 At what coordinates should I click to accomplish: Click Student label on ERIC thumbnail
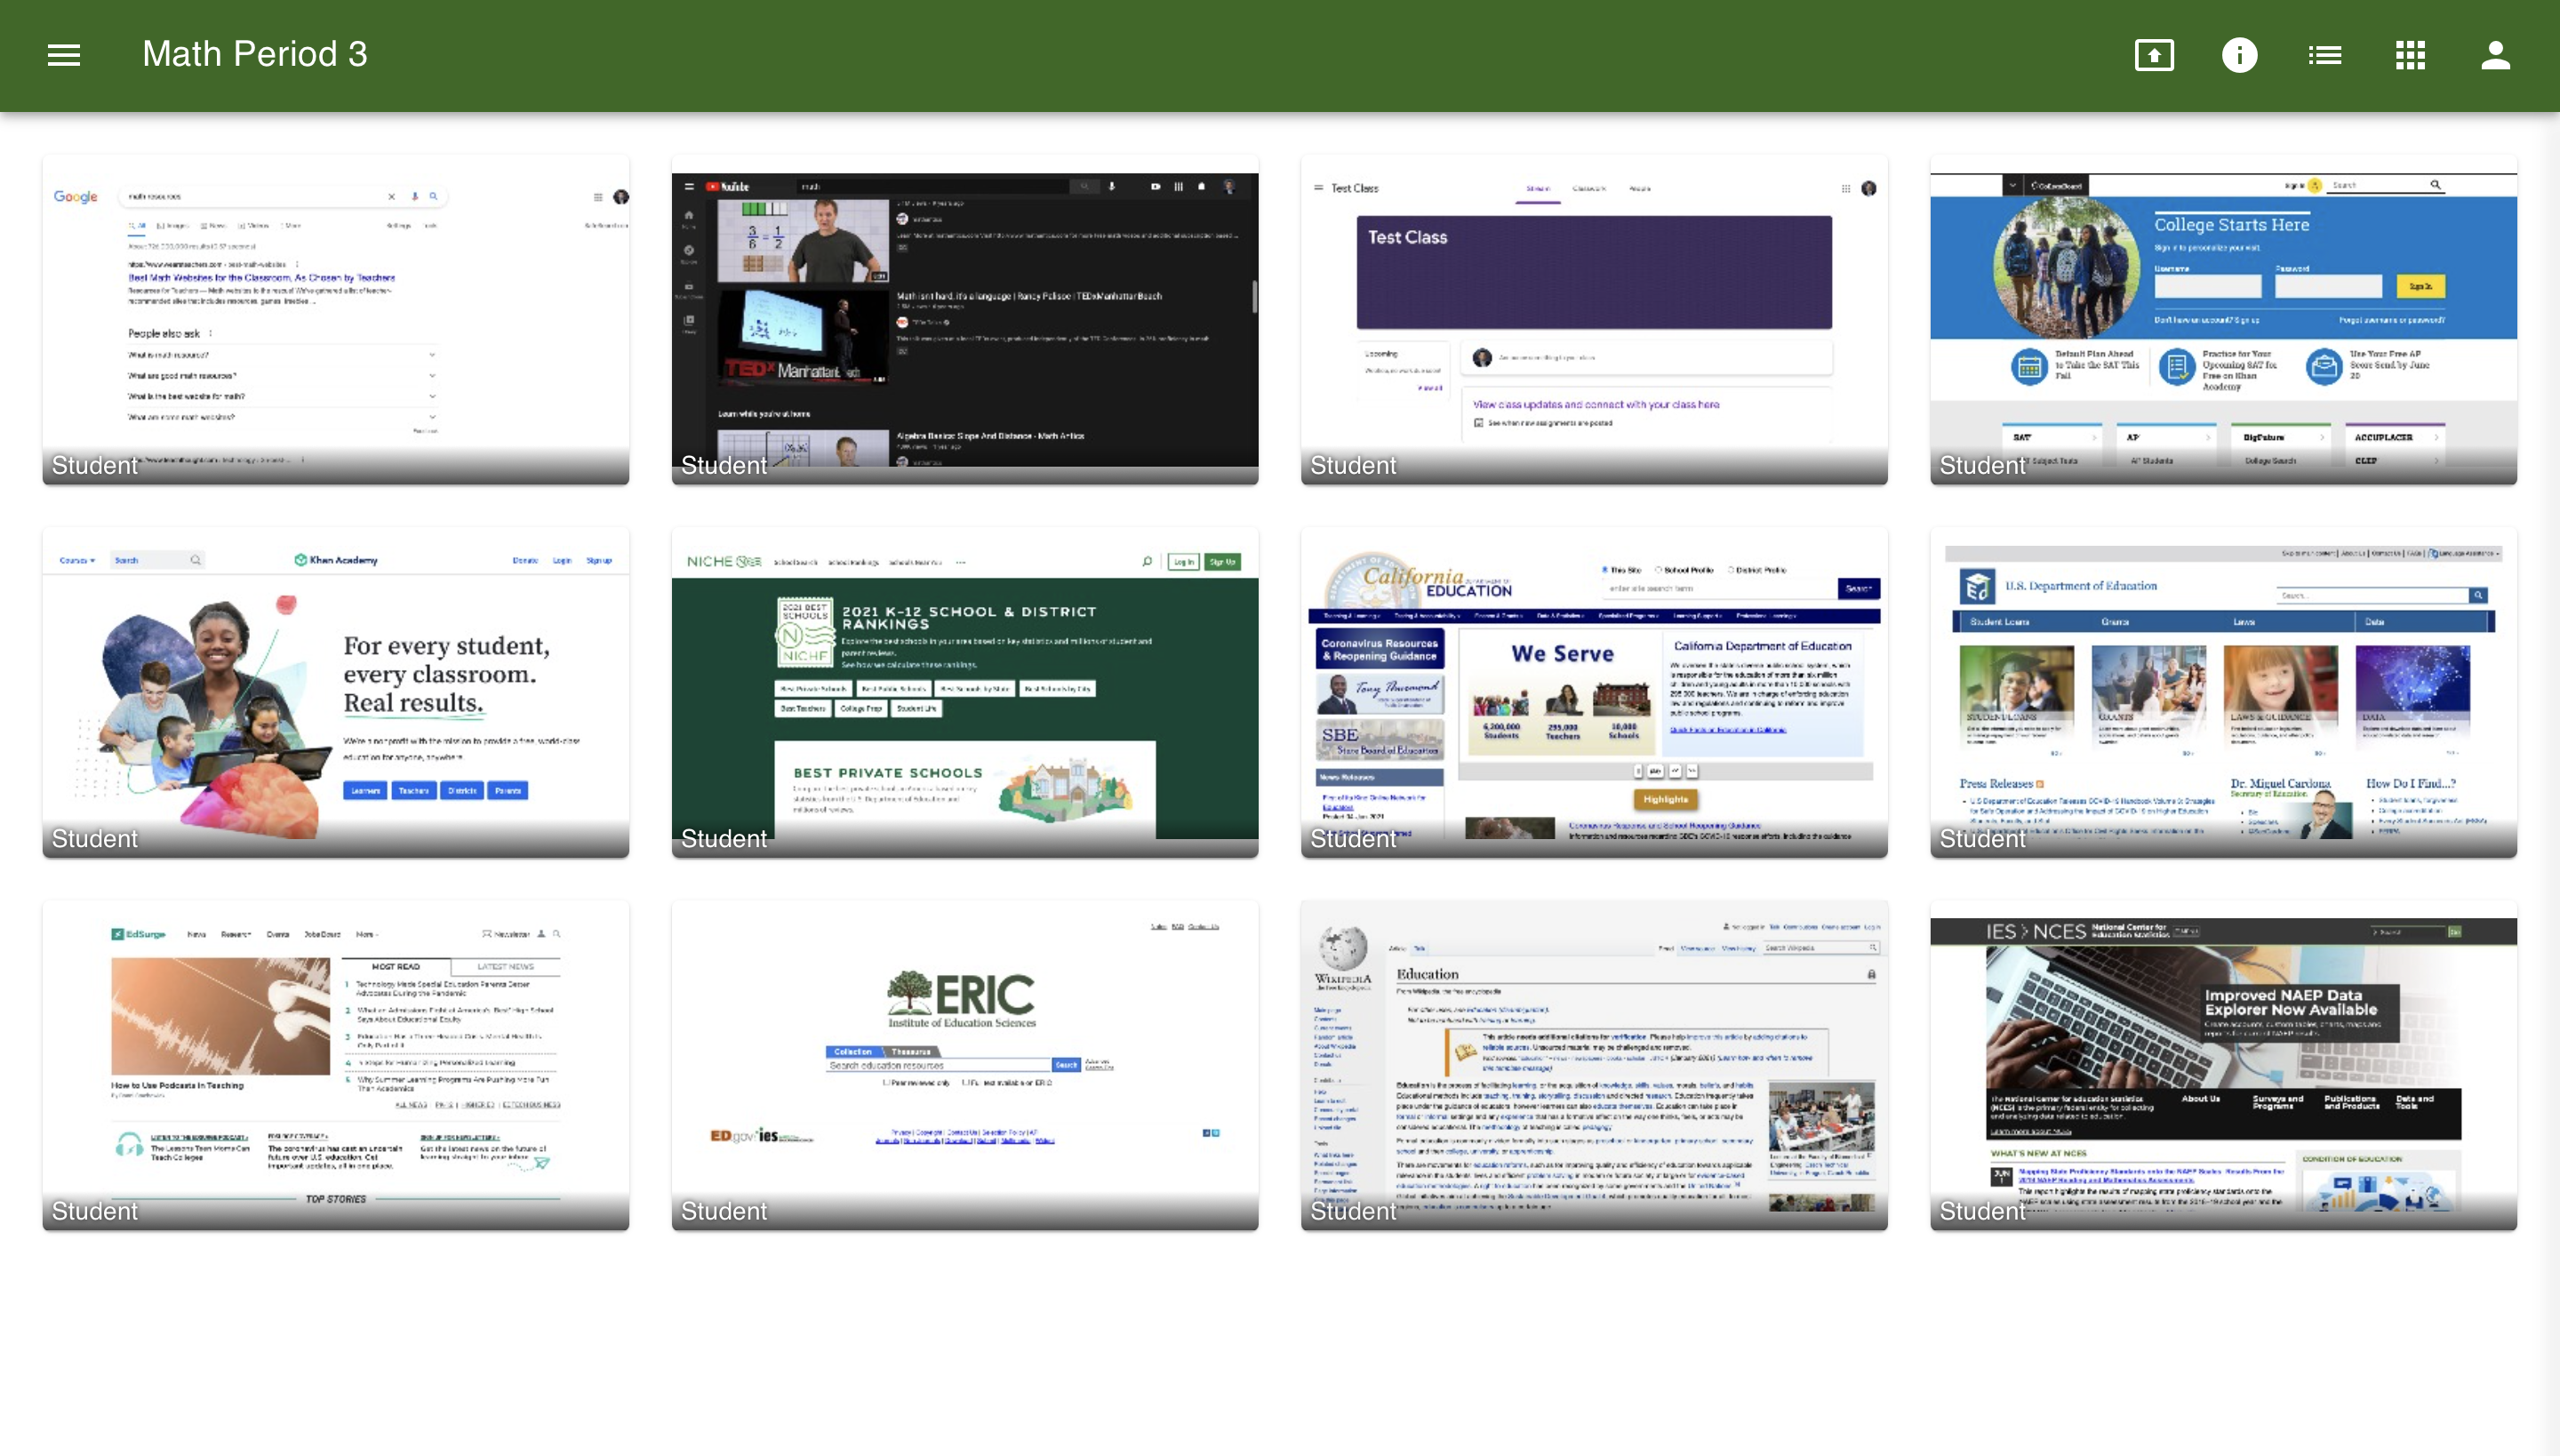724,1211
